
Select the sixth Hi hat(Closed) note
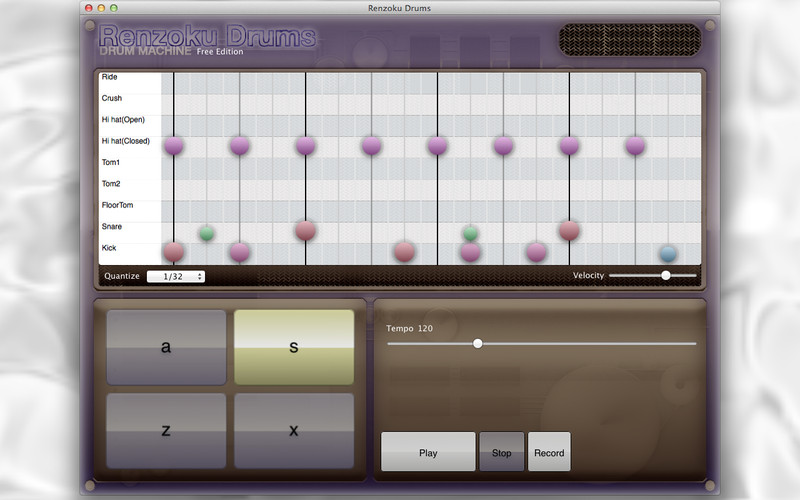point(504,146)
